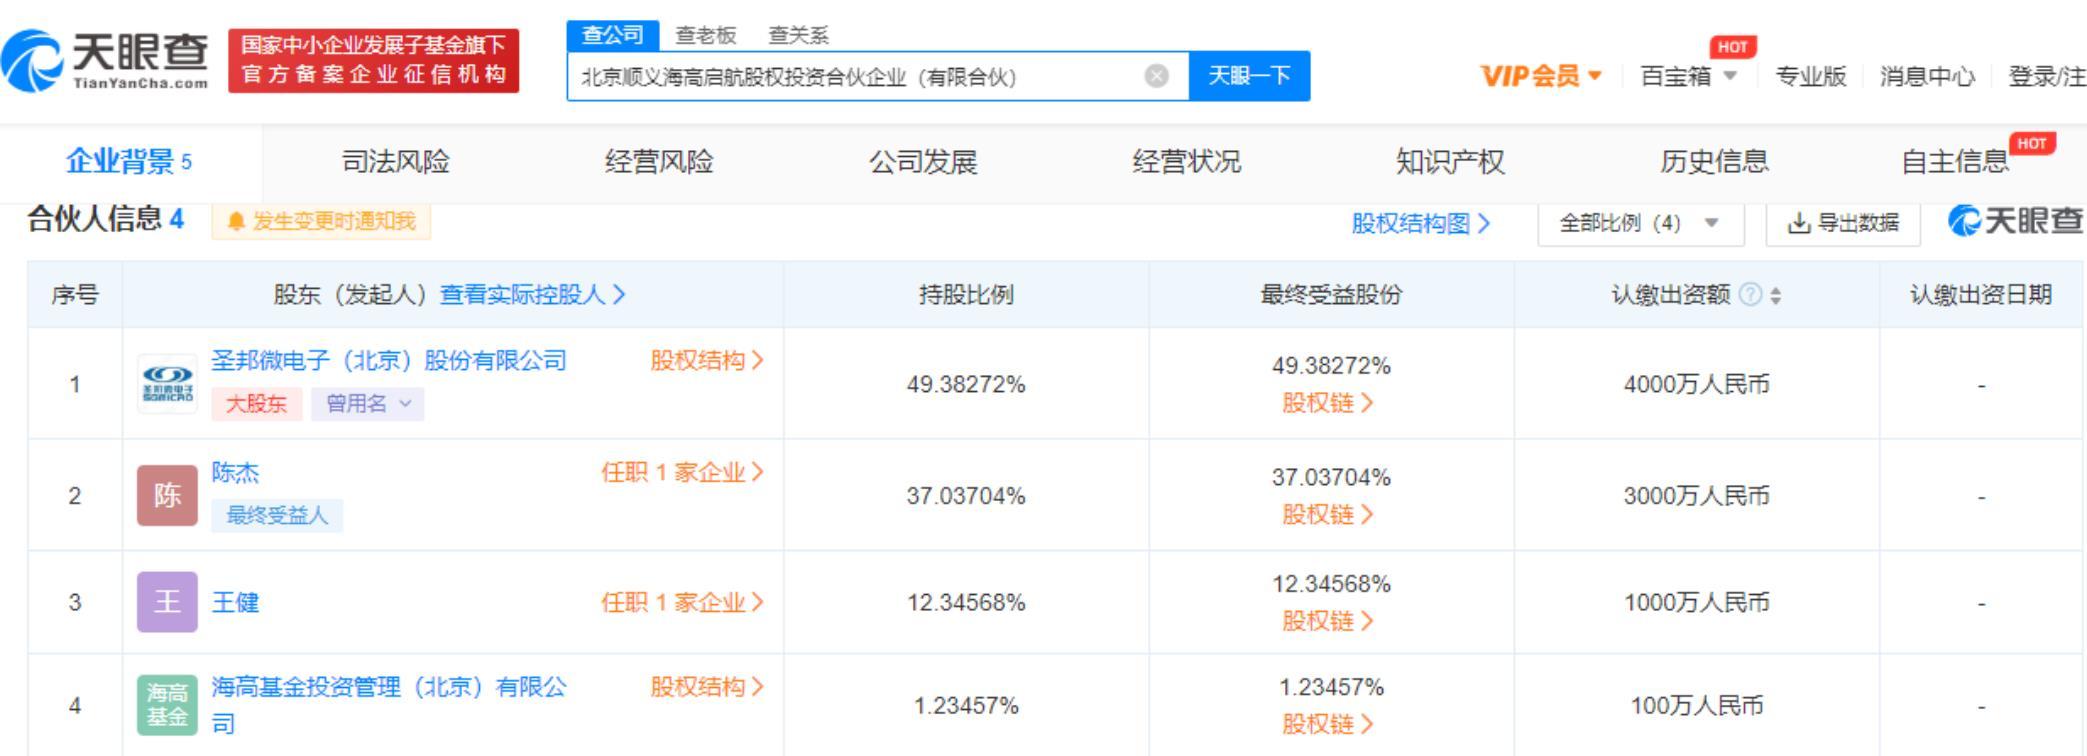Sort by 认缴出资额 using the sort arrows
This screenshot has width=2087, height=756.
pyautogui.click(x=1775, y=295)
